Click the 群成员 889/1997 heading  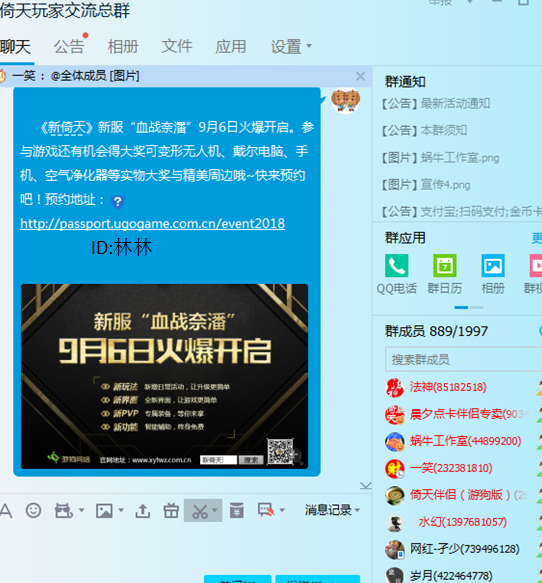436,331
